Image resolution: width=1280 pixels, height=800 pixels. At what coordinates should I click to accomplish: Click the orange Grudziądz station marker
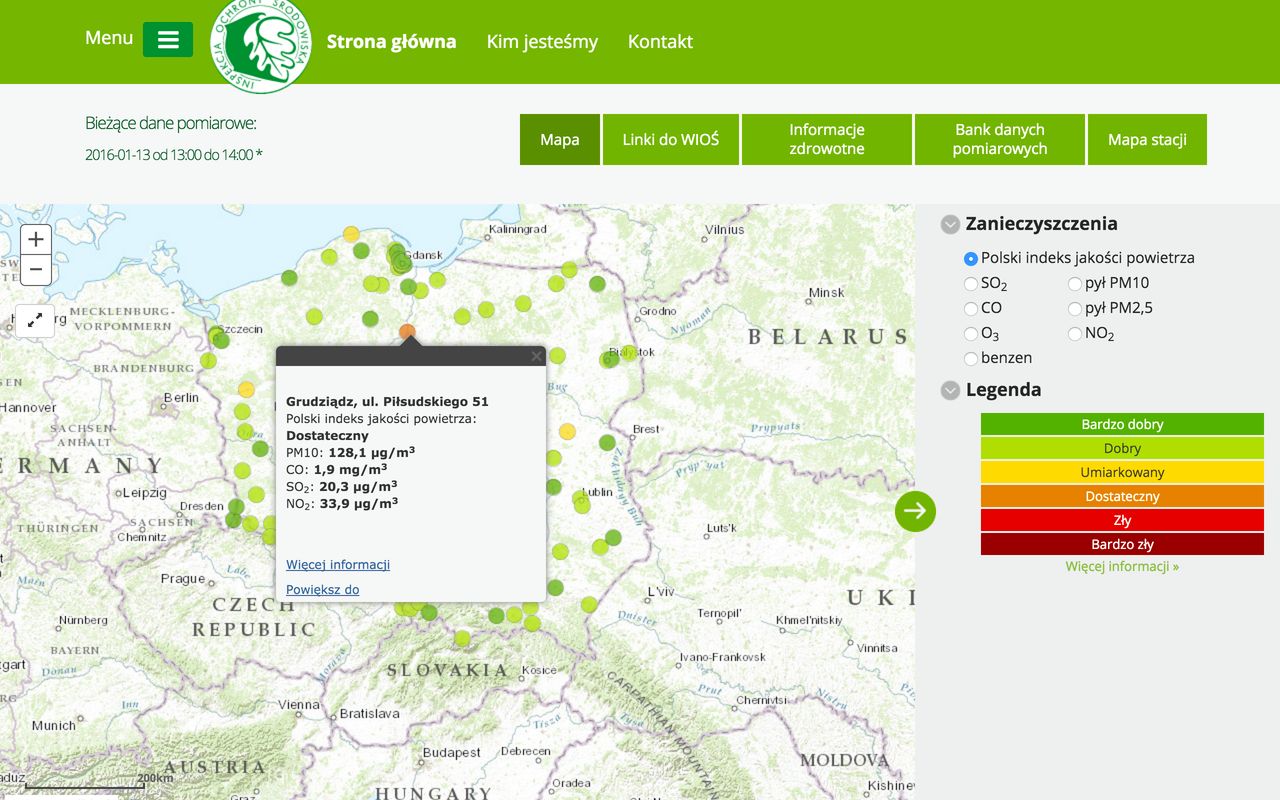coord(407,331)
